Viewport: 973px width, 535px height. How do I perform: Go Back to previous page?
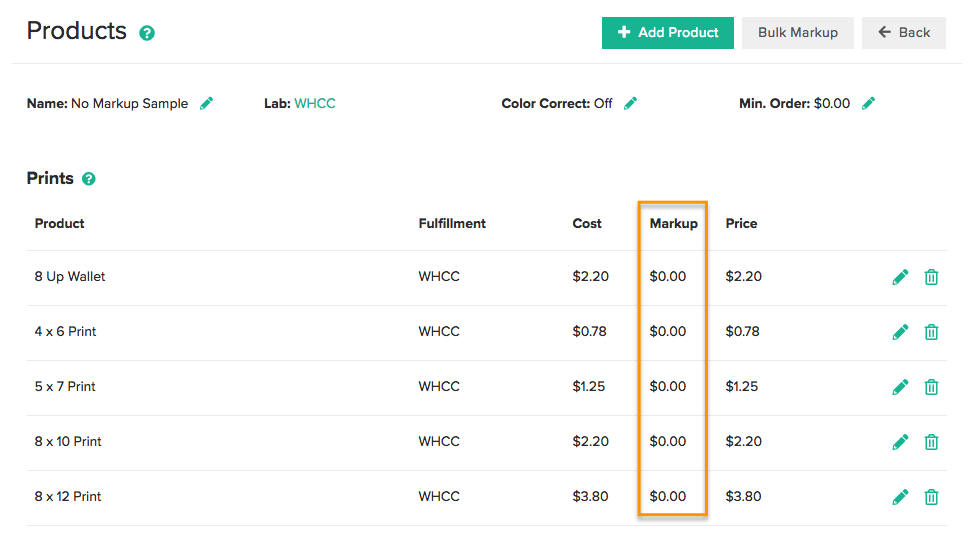(904, 33)
